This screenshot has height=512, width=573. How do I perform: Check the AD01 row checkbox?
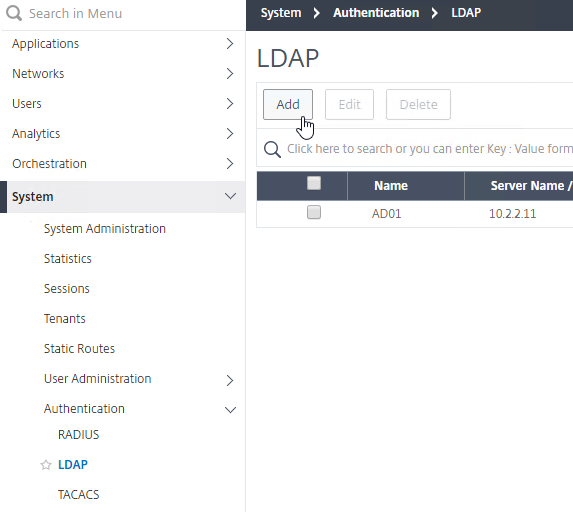(314, 212)
